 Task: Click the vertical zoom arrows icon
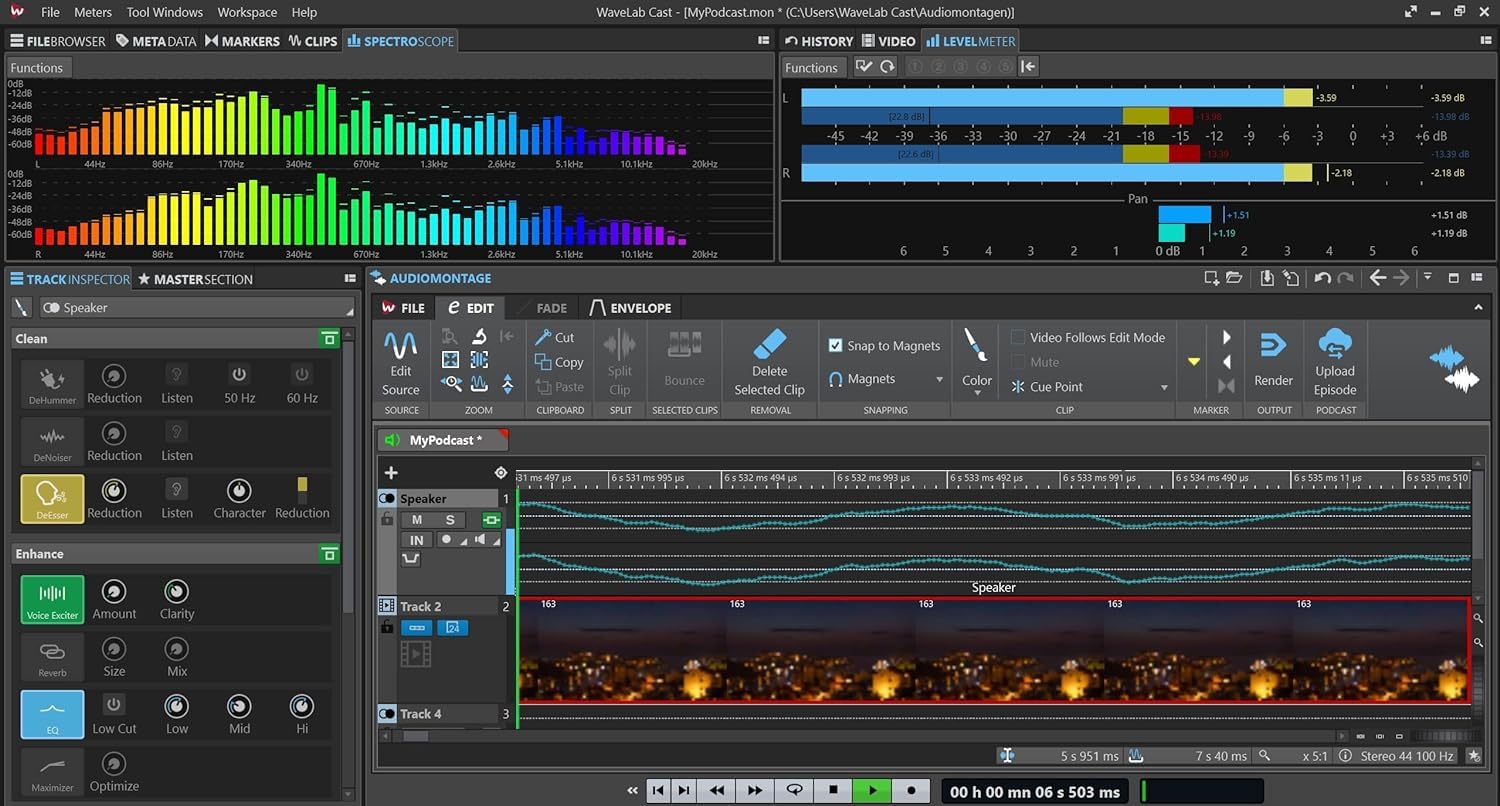click(507, 383)
